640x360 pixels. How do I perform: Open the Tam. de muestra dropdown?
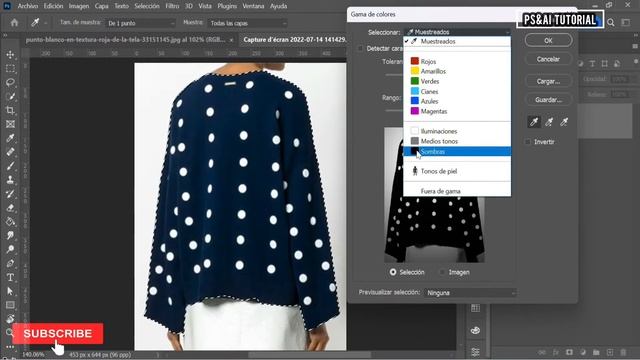coord(140,23)
